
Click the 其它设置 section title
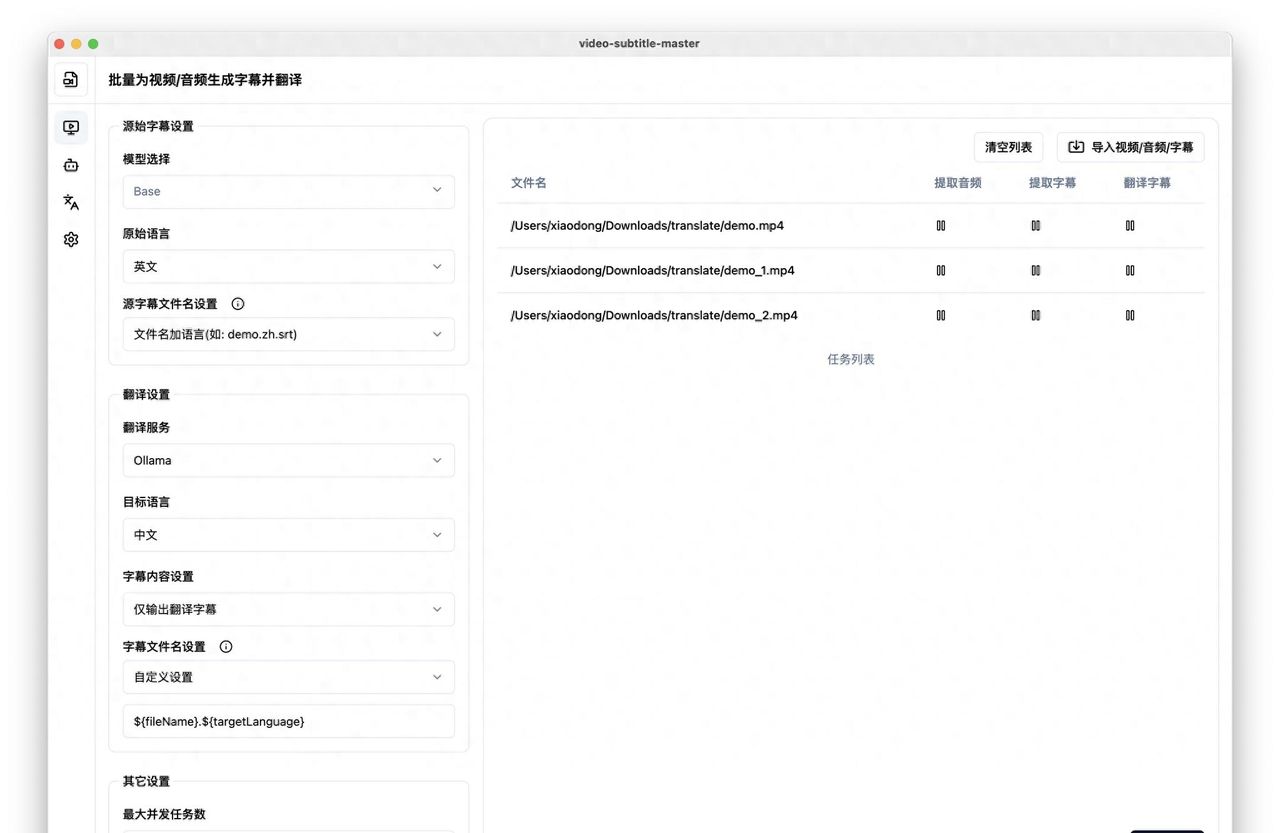point(146,781)
